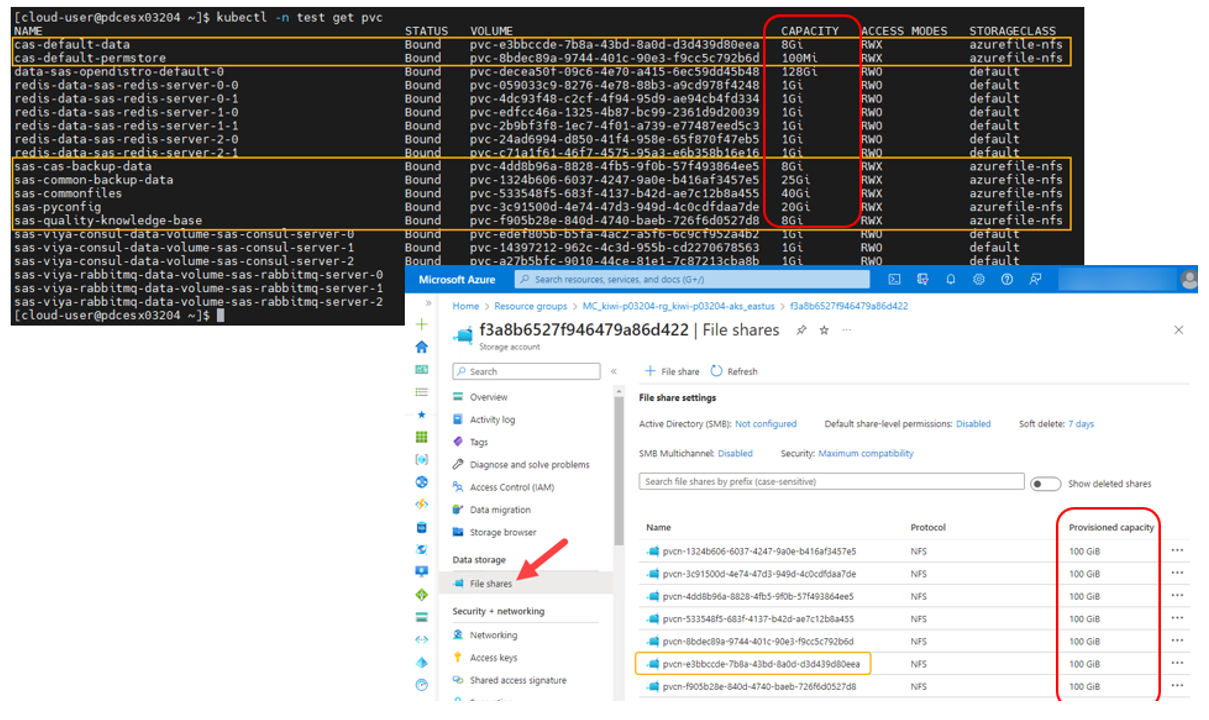Enable the Show deleted shares toggle
This screenshot has width=1209, height=720.
(1044, 482)
